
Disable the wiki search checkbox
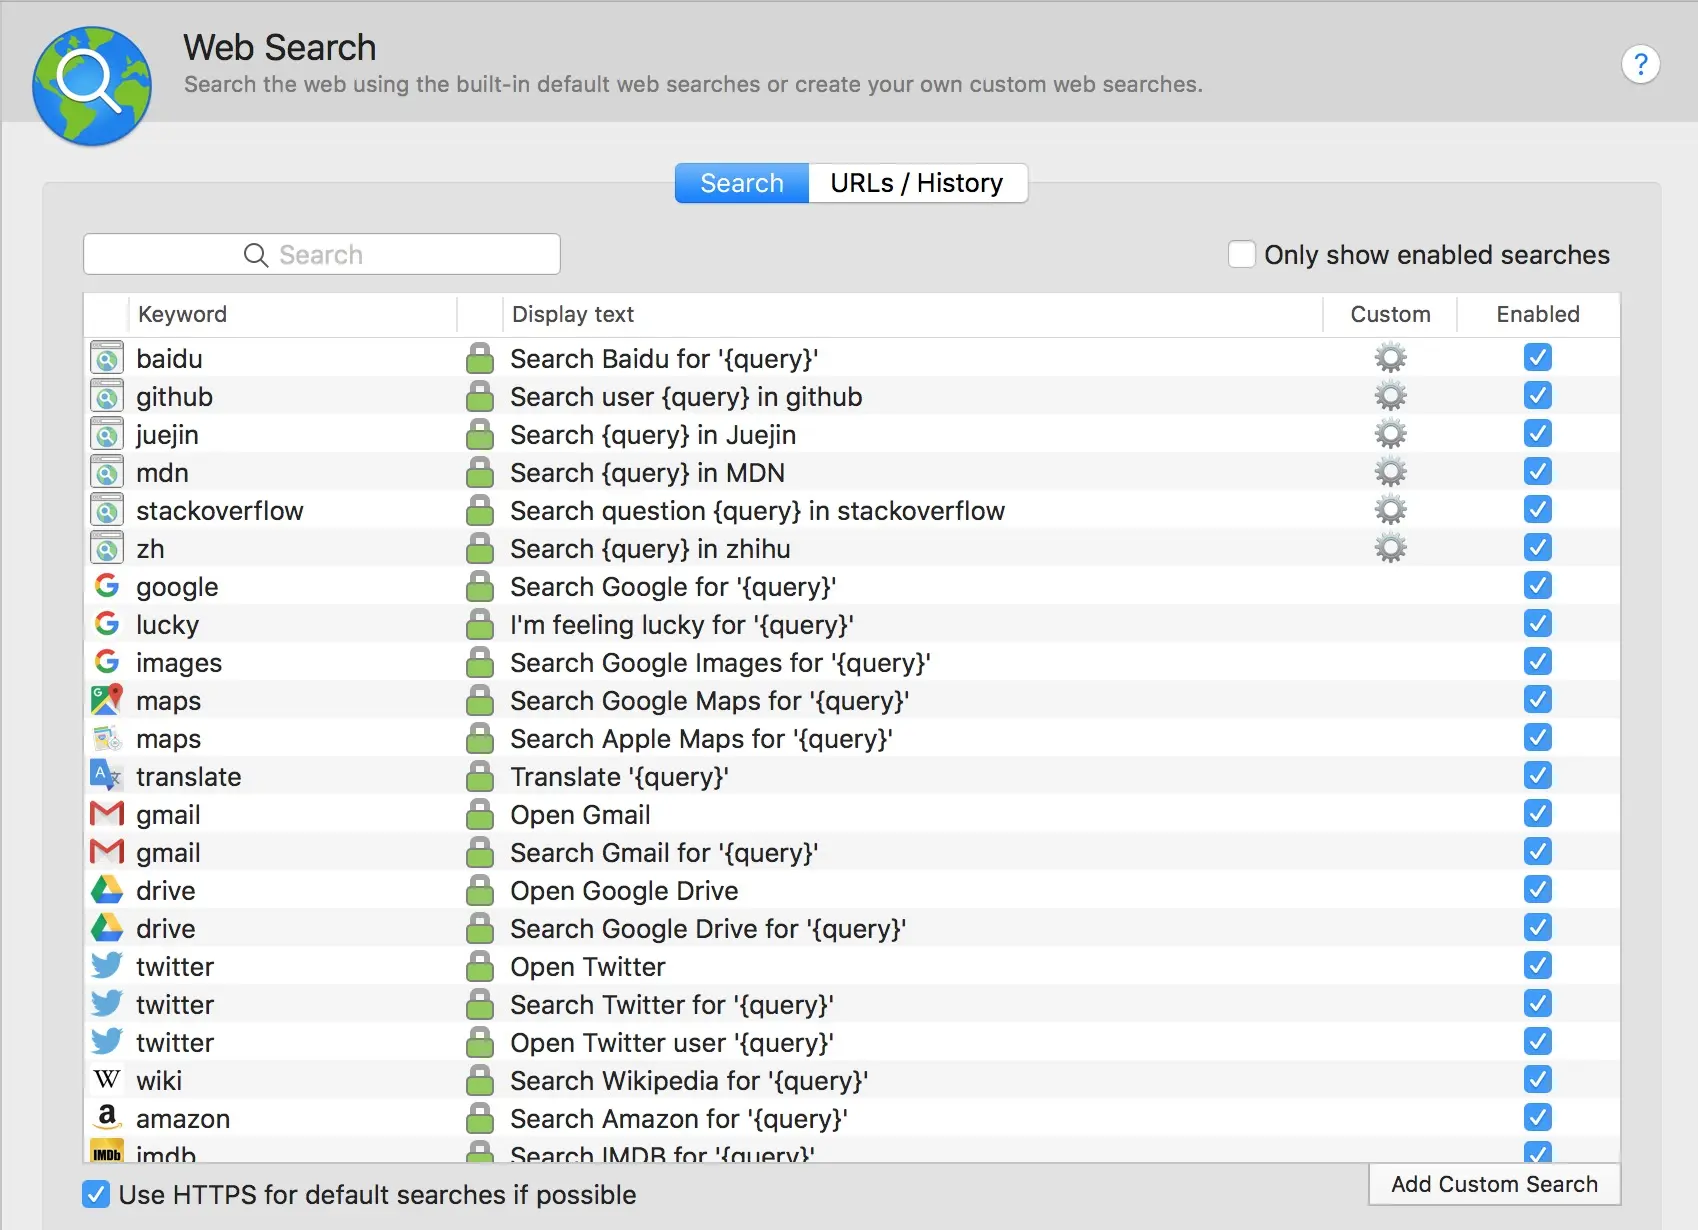coord(1537,1080)
